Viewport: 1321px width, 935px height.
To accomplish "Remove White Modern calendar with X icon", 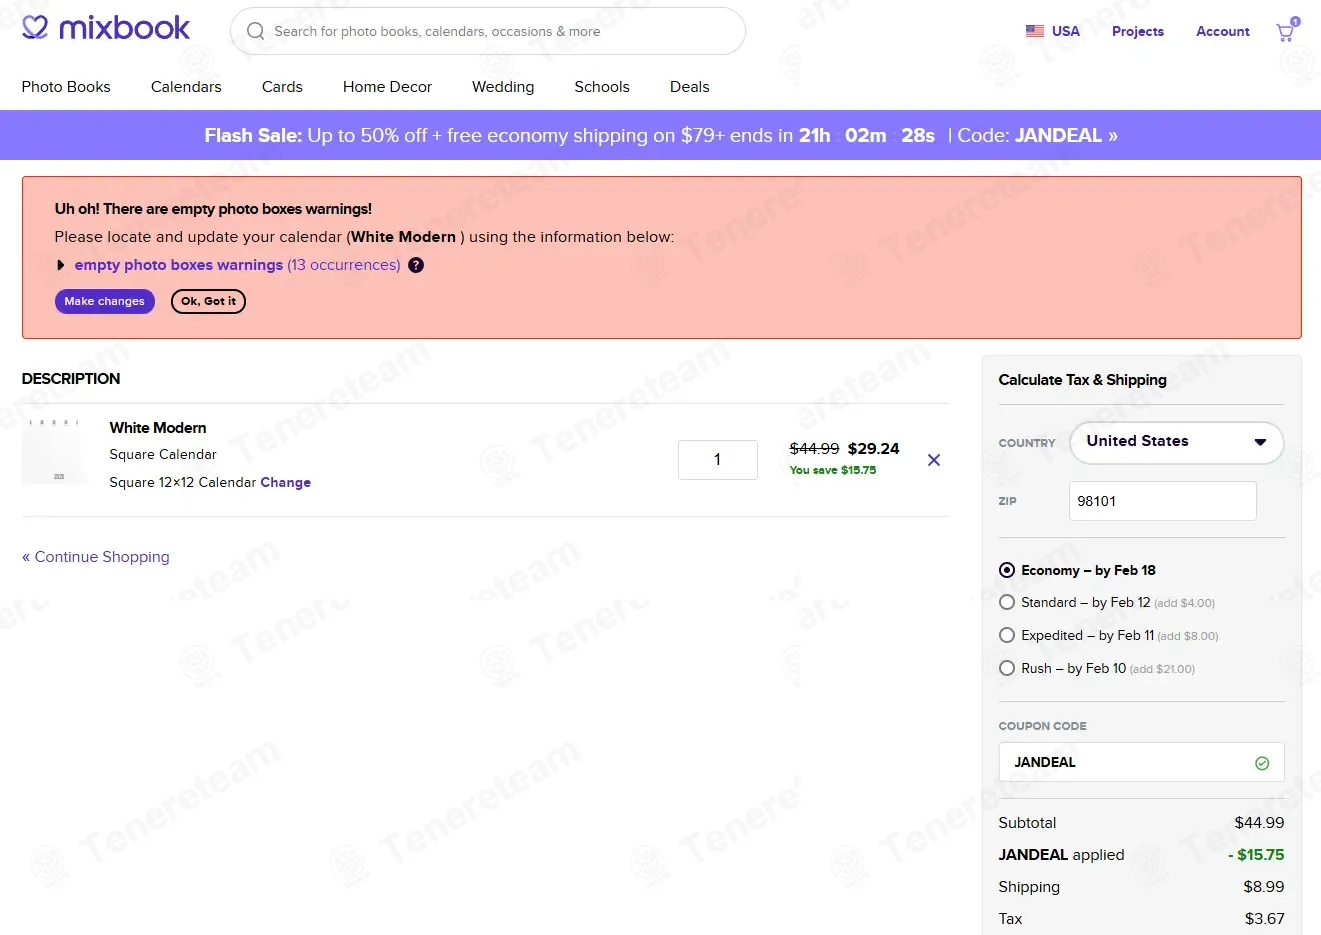I will 934,460.
